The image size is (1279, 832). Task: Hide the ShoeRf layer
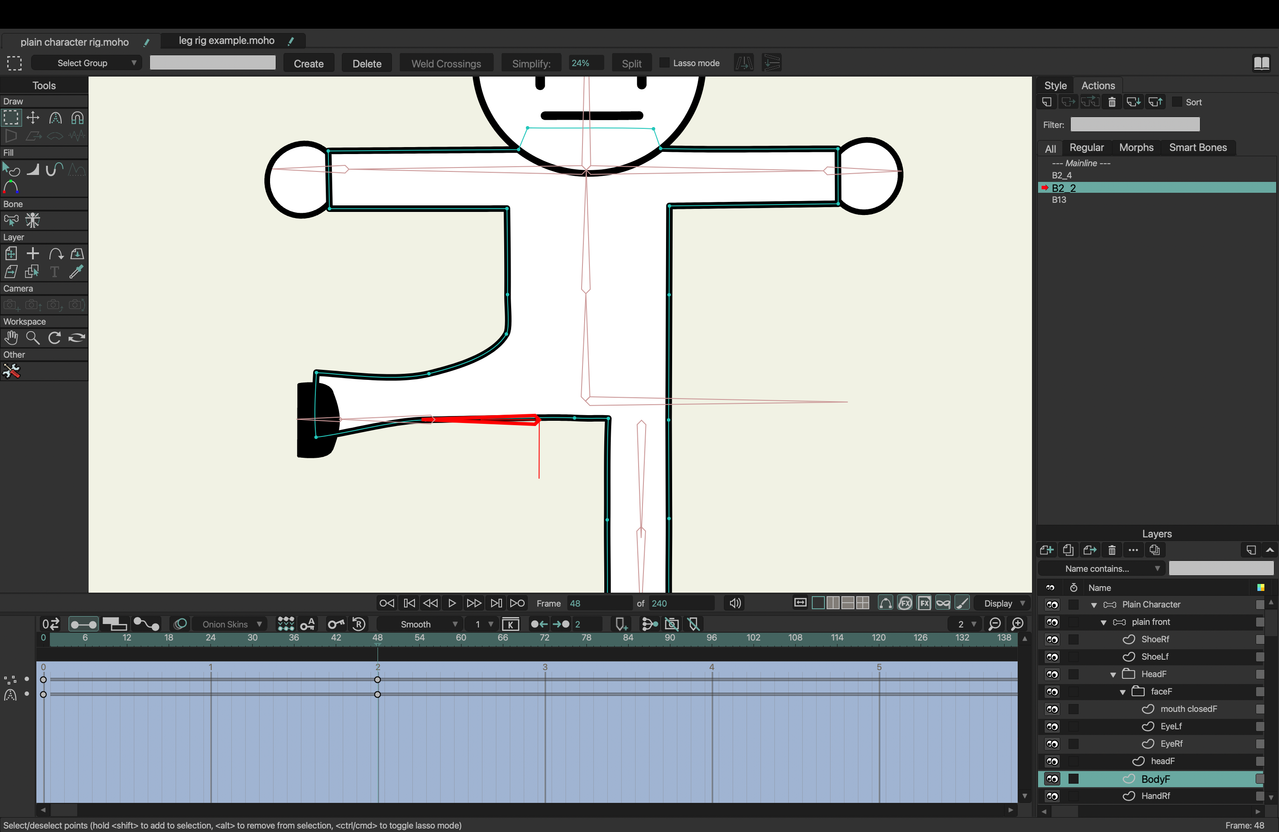1051,639
